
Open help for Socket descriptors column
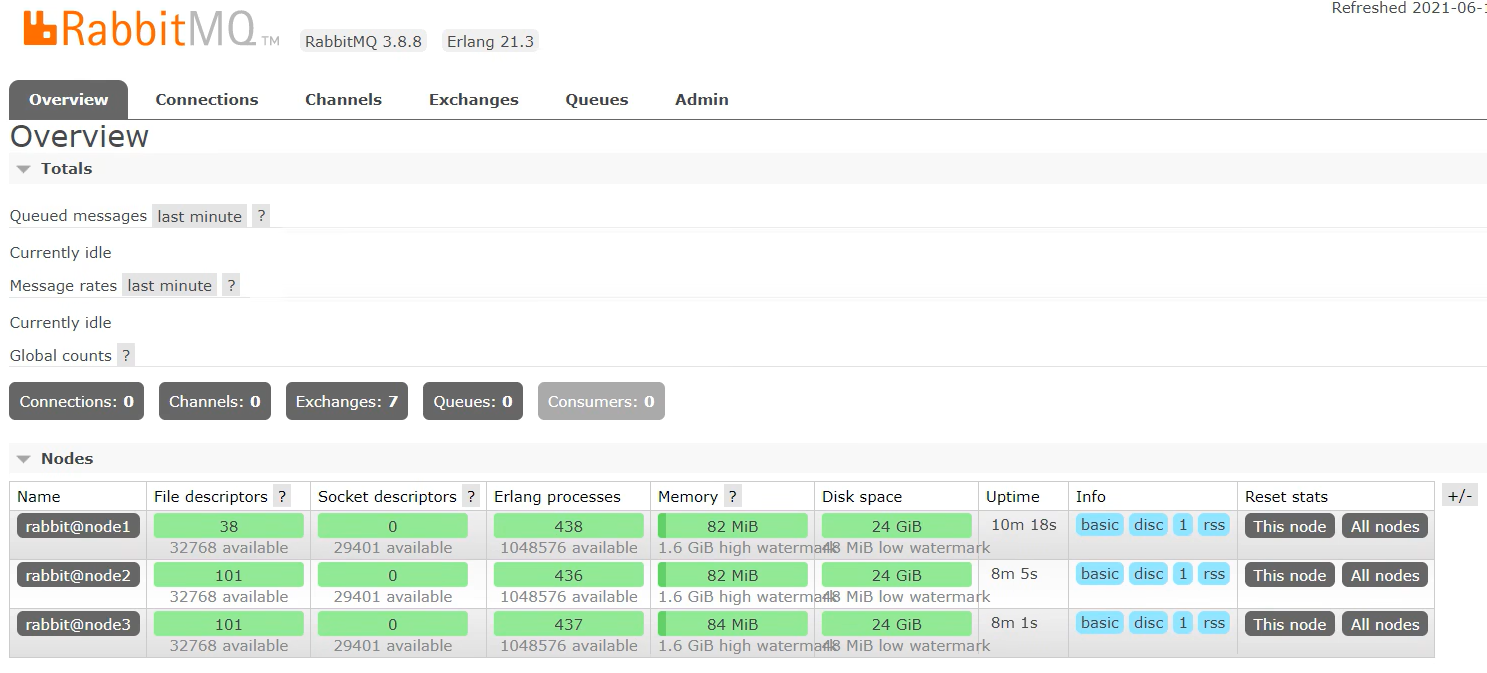coord(471,496)
